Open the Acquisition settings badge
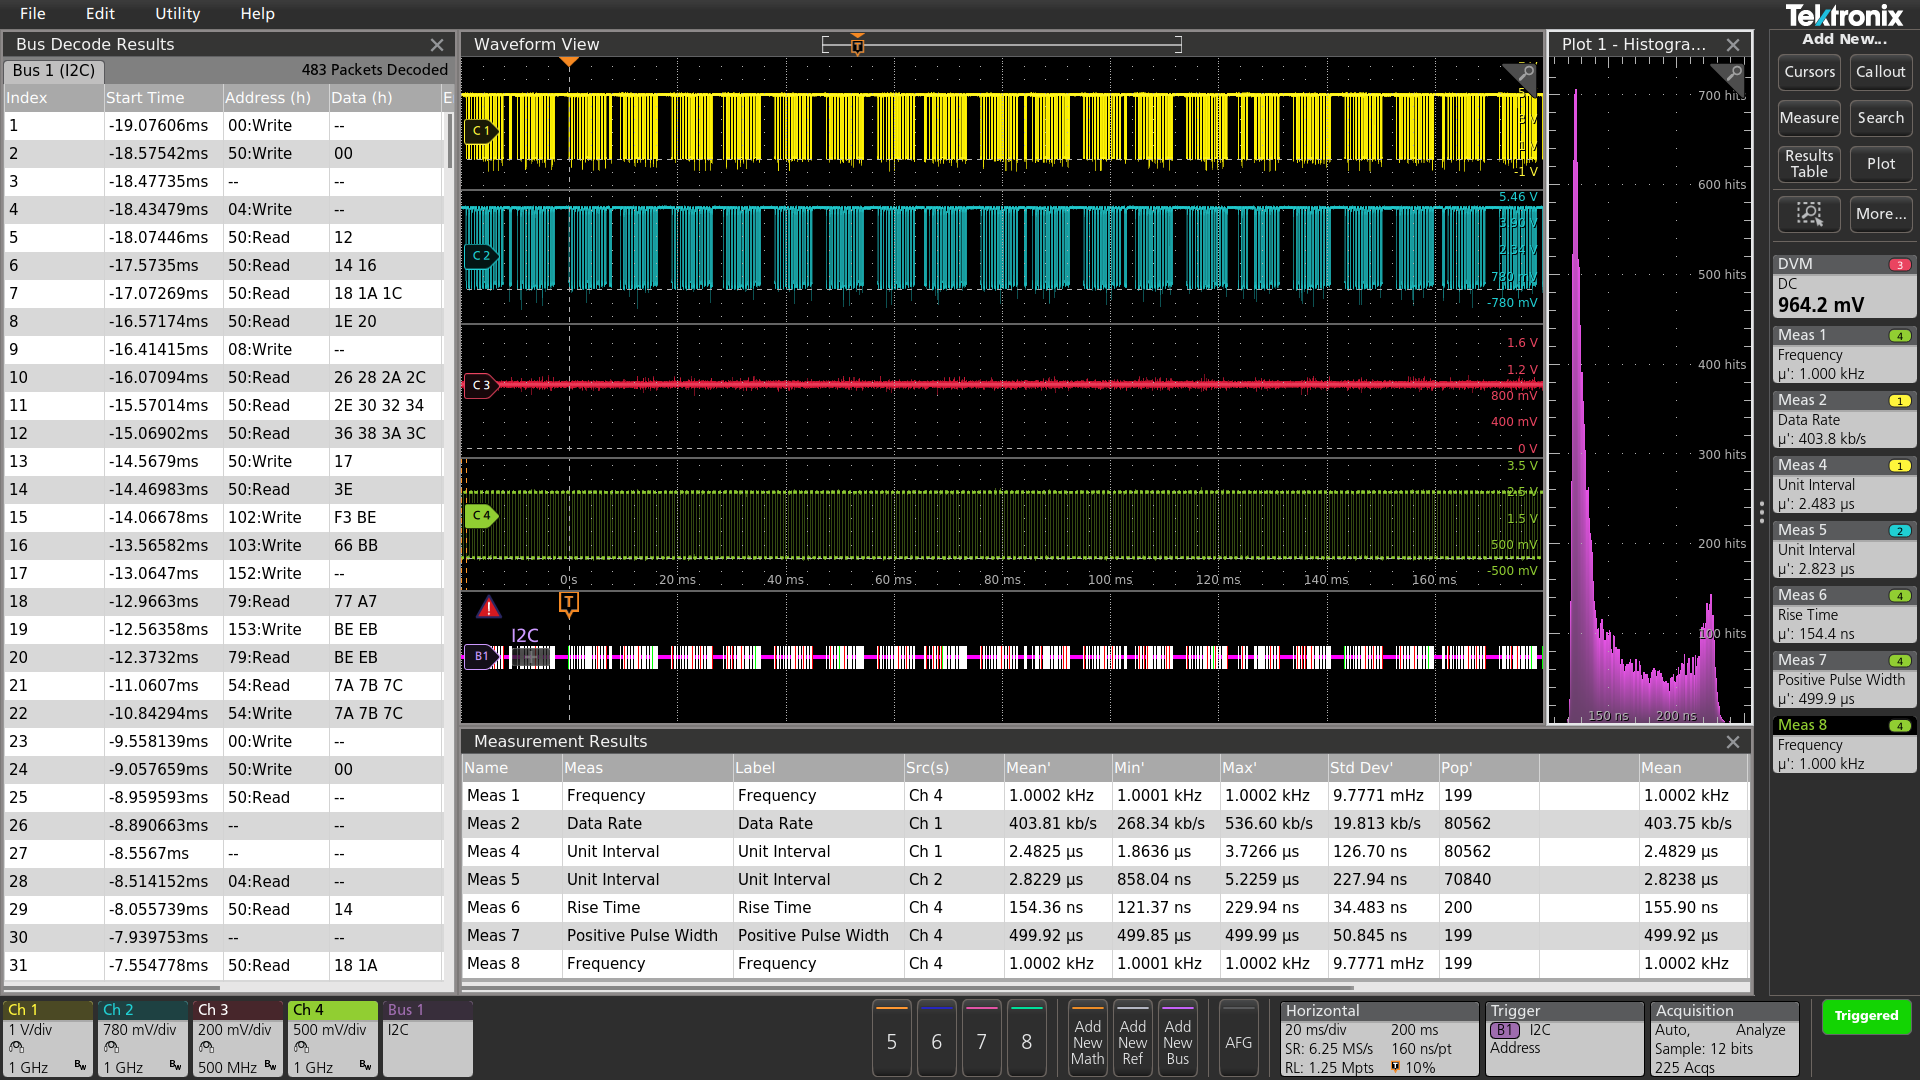1920x1080 pixels. [1724, 1039]
